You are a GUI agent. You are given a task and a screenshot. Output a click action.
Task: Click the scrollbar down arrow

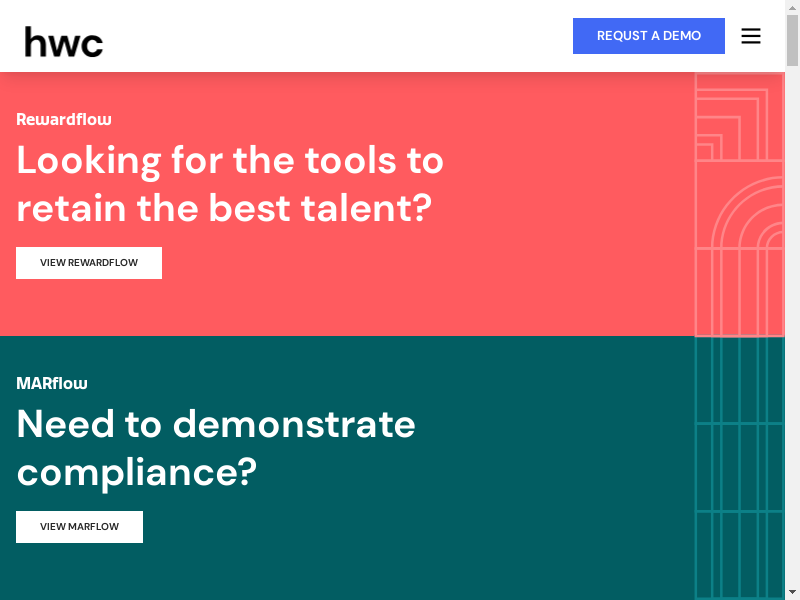792,591
